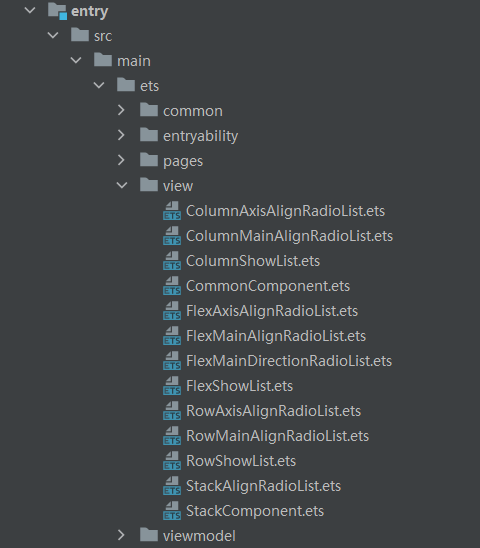
Task: Open file StackAlignRadioList.ets
Action: tap(263, 486)
